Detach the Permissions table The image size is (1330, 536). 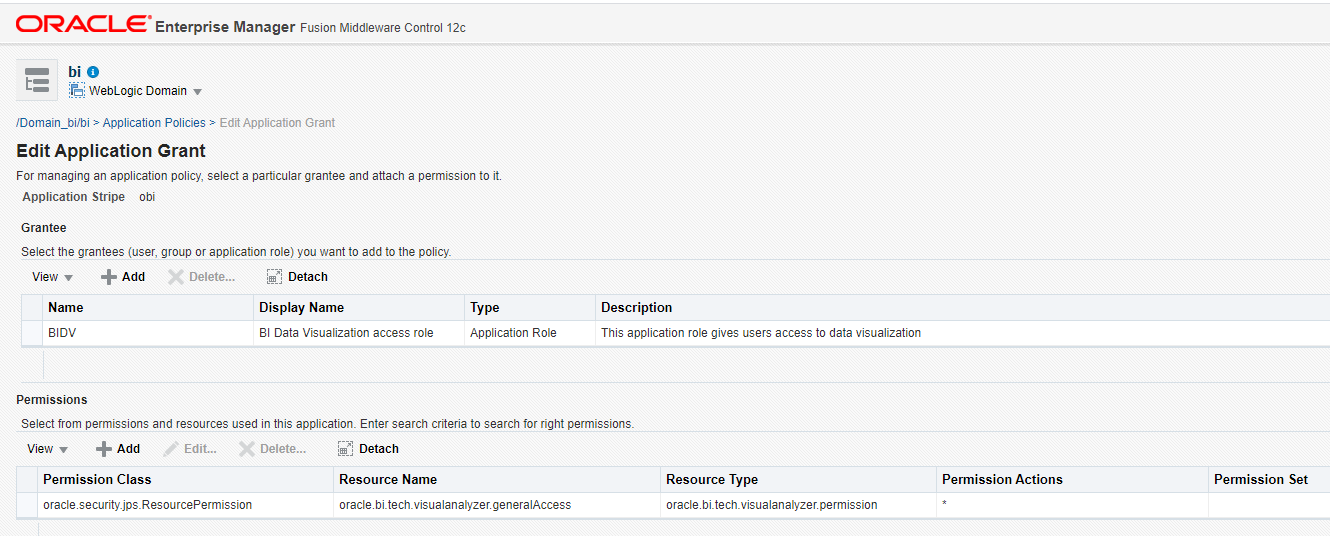coord(368,449)
